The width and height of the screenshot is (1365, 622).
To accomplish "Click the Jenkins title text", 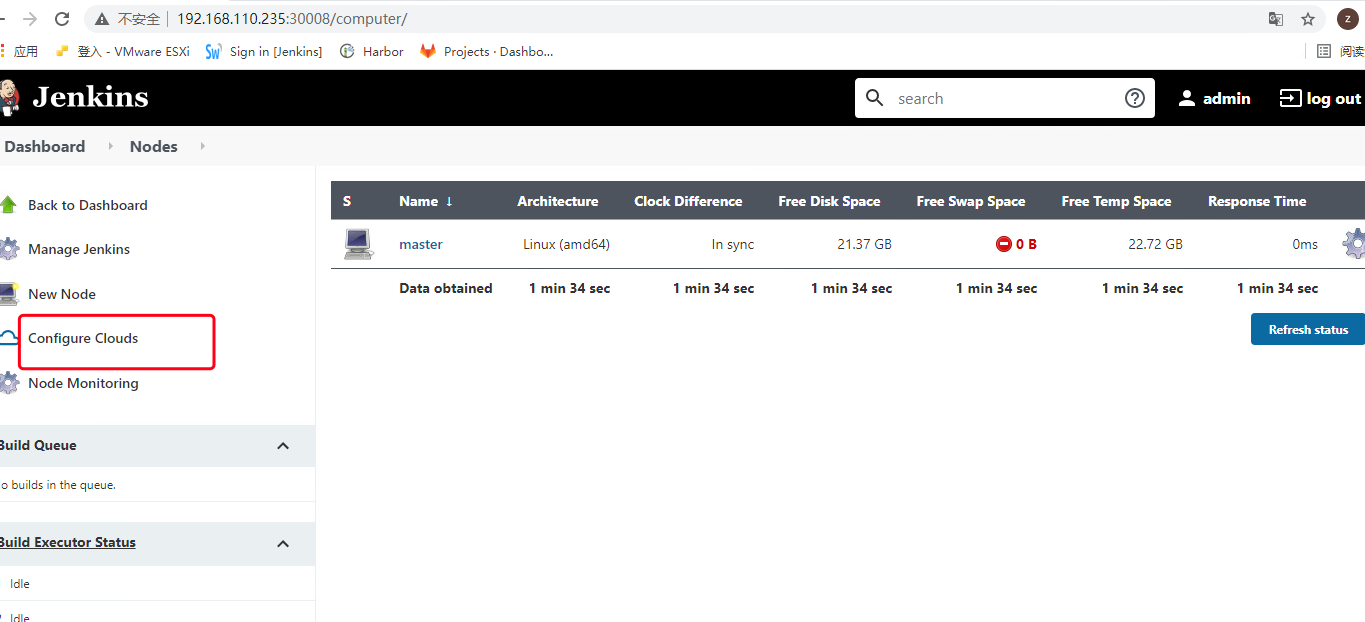I will coord(90,97).
